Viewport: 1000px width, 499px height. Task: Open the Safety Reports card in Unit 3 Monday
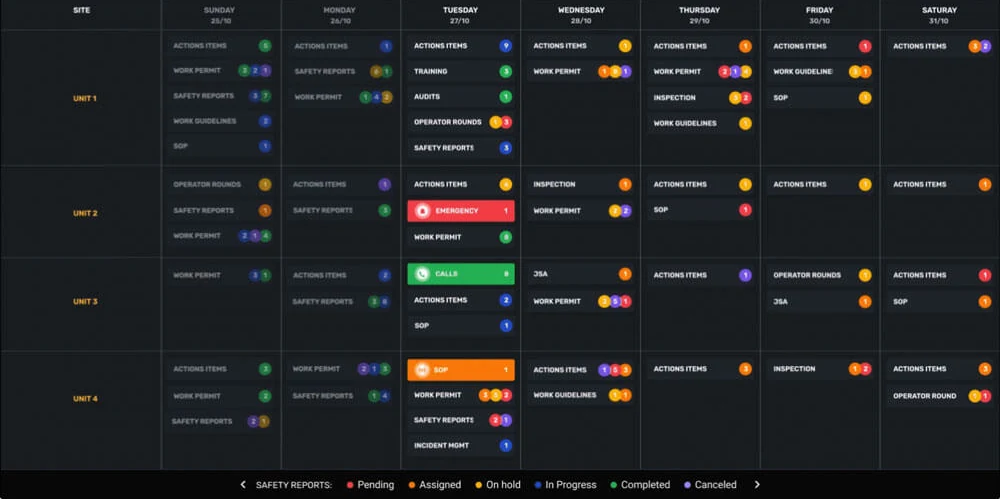(x=341, y=301)
